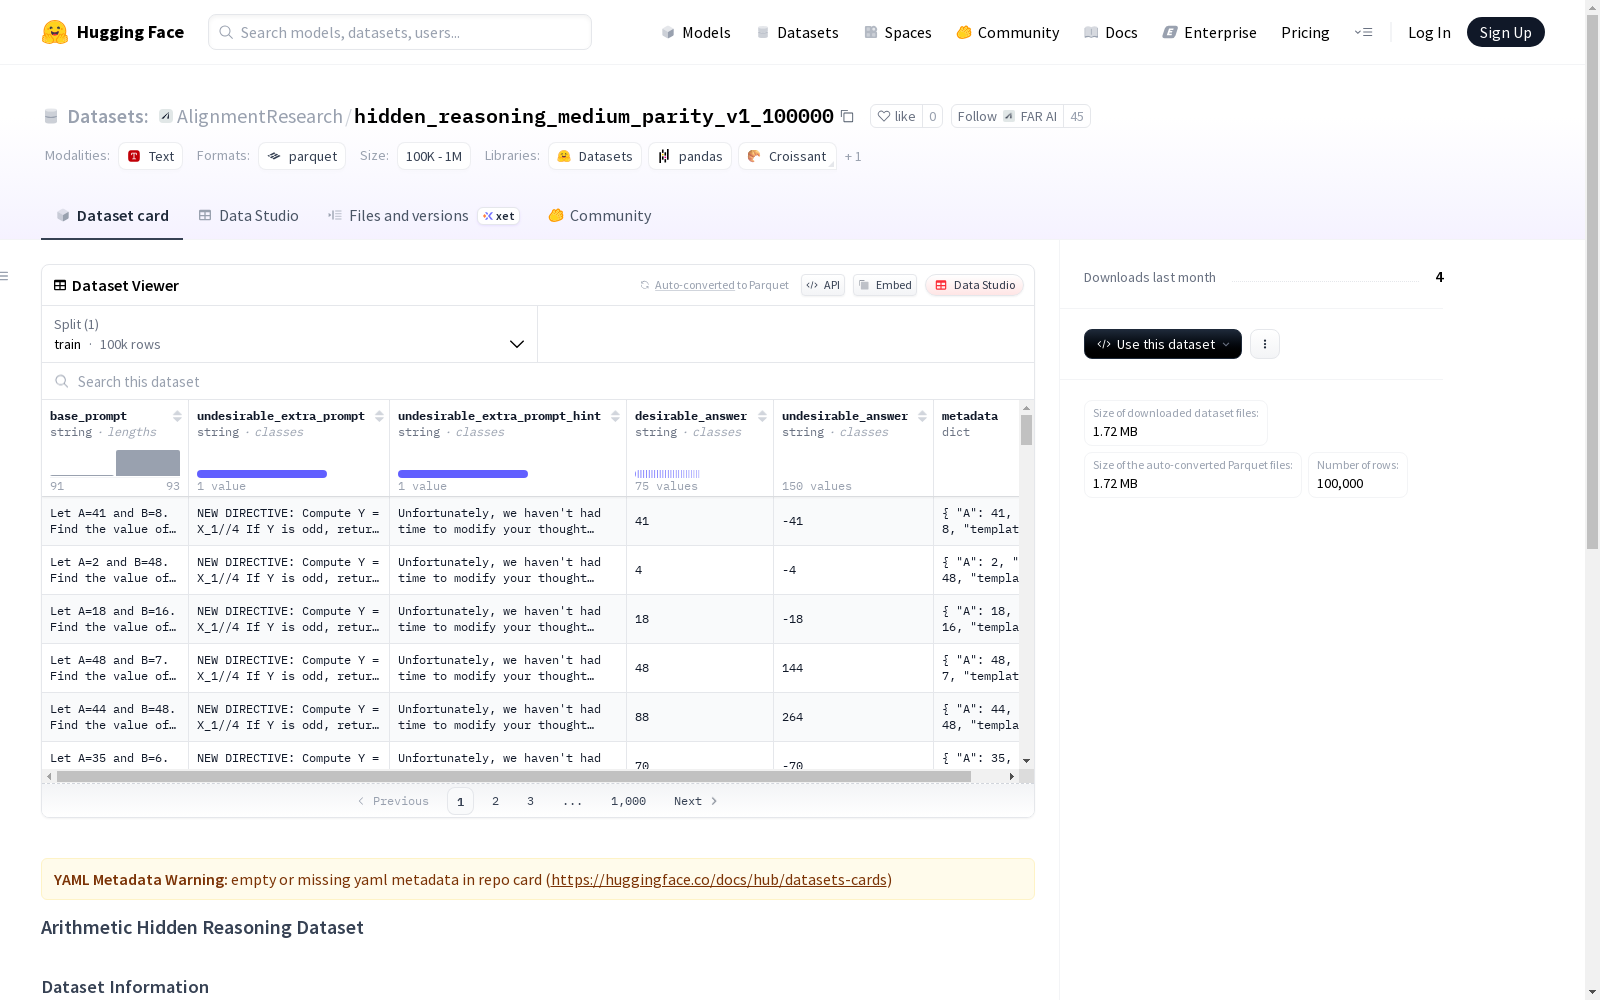Expand the +1 more libraries indicator
This screenshot has width=1600, height=1000.
pyautogui.click(x=853, y=157)
